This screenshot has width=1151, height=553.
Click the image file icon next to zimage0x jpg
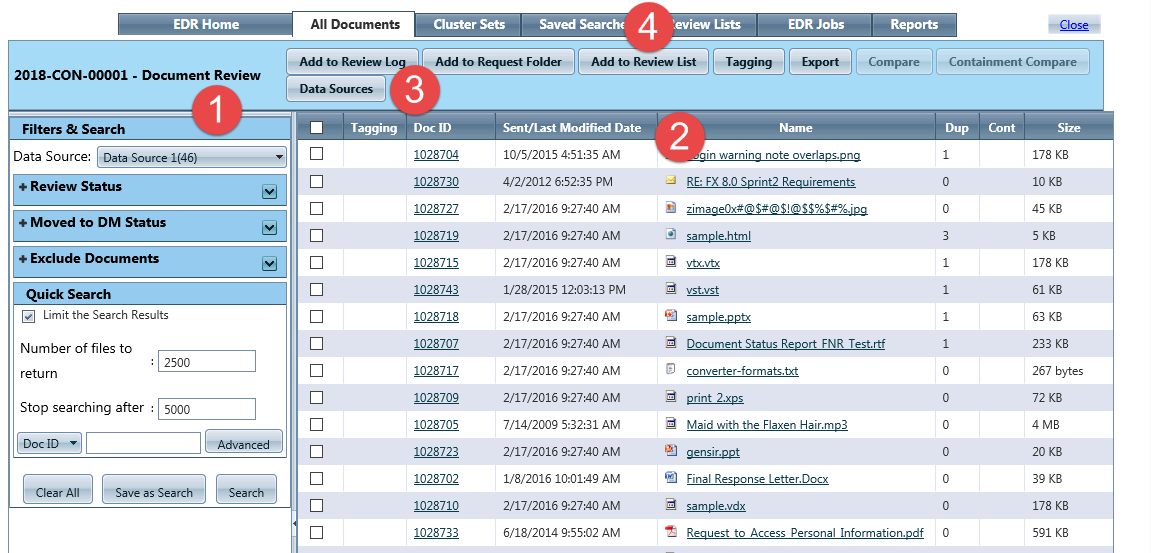(671, 208)
